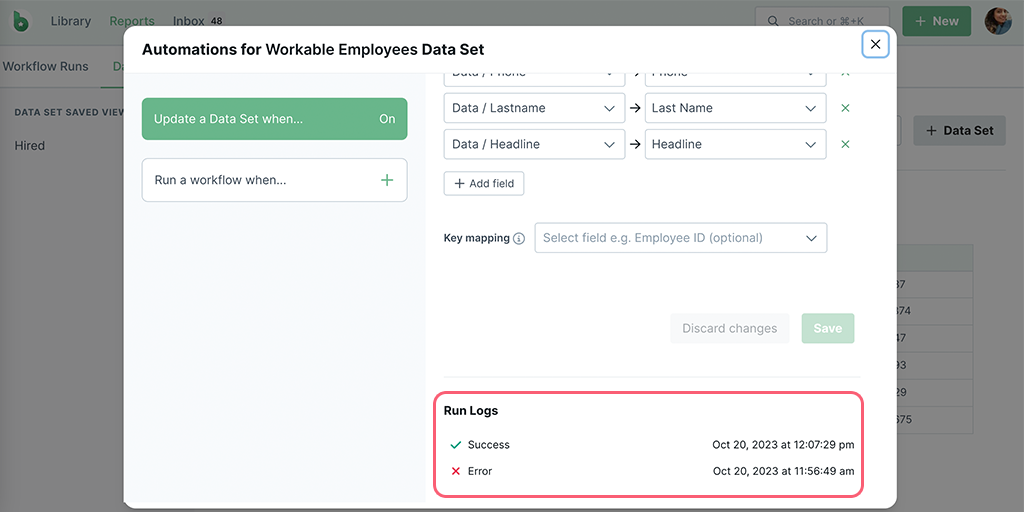Image resolution: width=1024 pixels, height=512 pixels.
Task: Select the Hired saved view
Action: click(x=30, y=146)
